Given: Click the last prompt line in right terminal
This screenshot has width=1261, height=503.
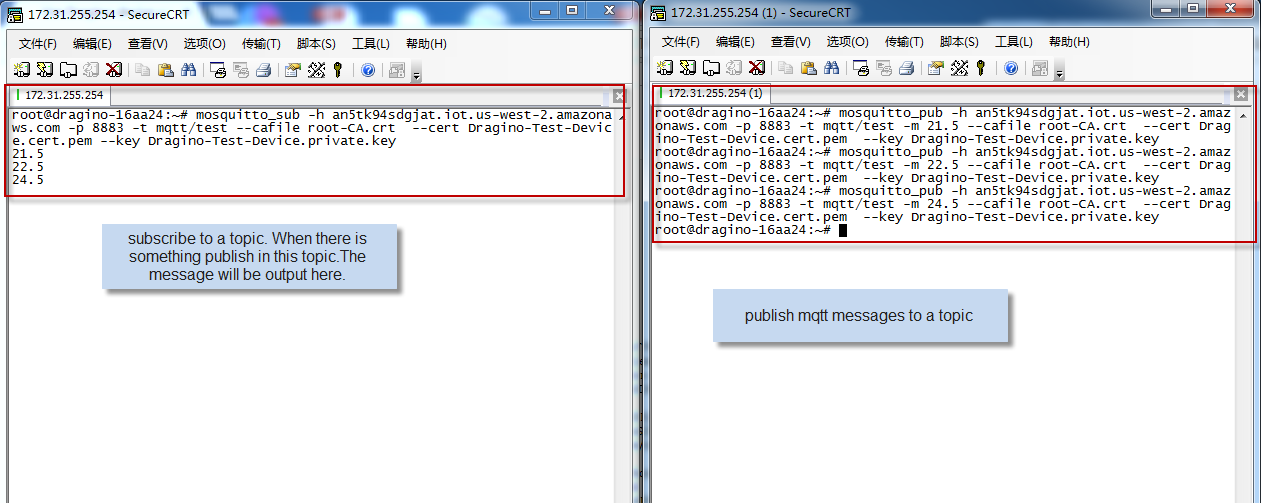Looking at the screenshot, I should coord(751,230).
